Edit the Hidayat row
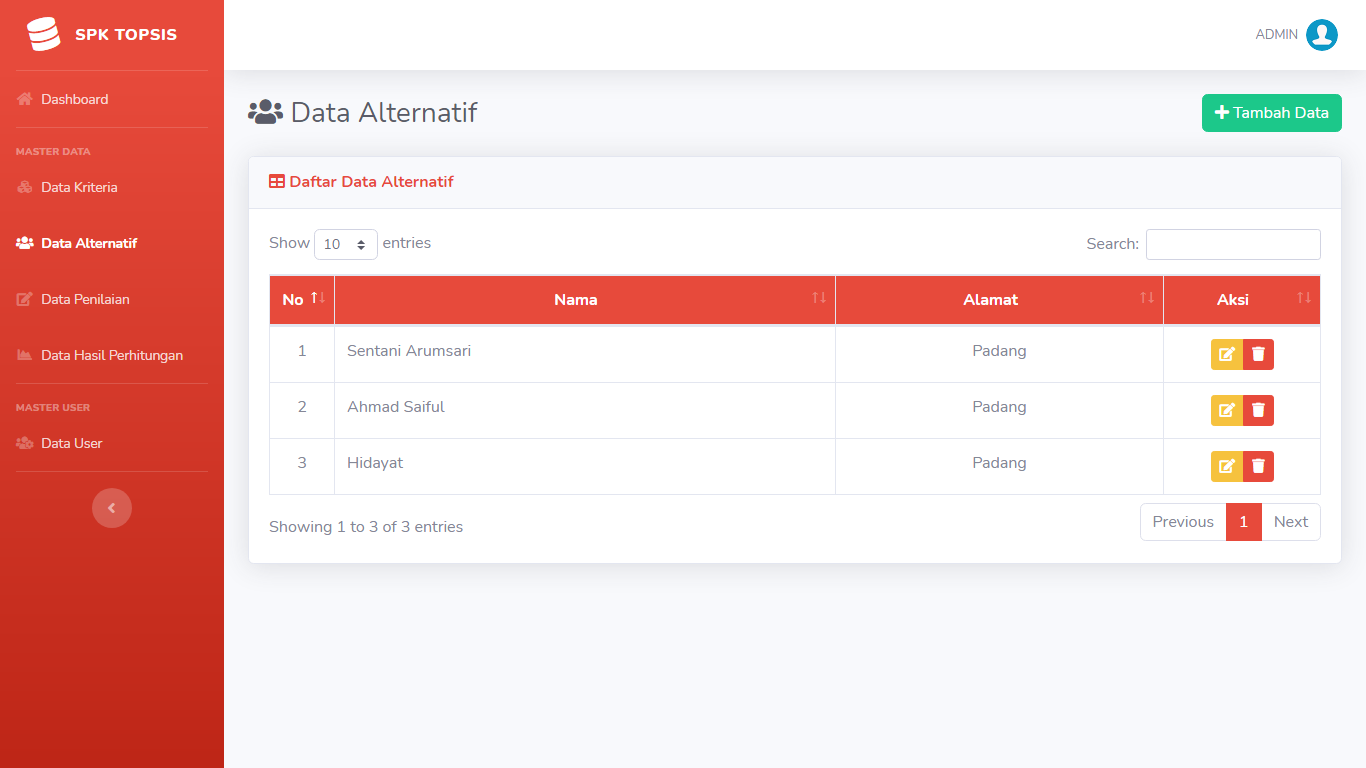Viewport: 1366px width, 768px height. 1227,466
